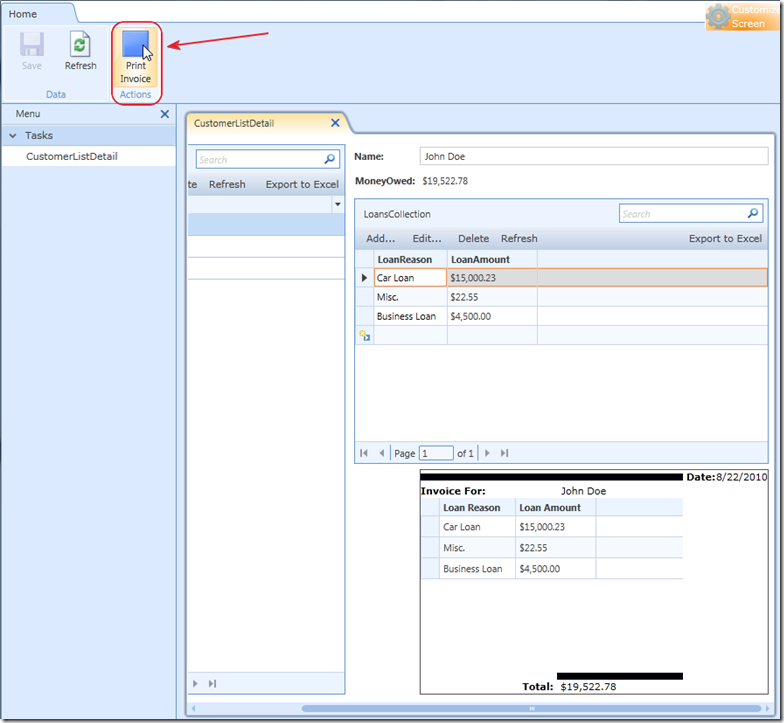
Task: Select the $15,000.23 amount cell in grid
Action: point(492,278)
